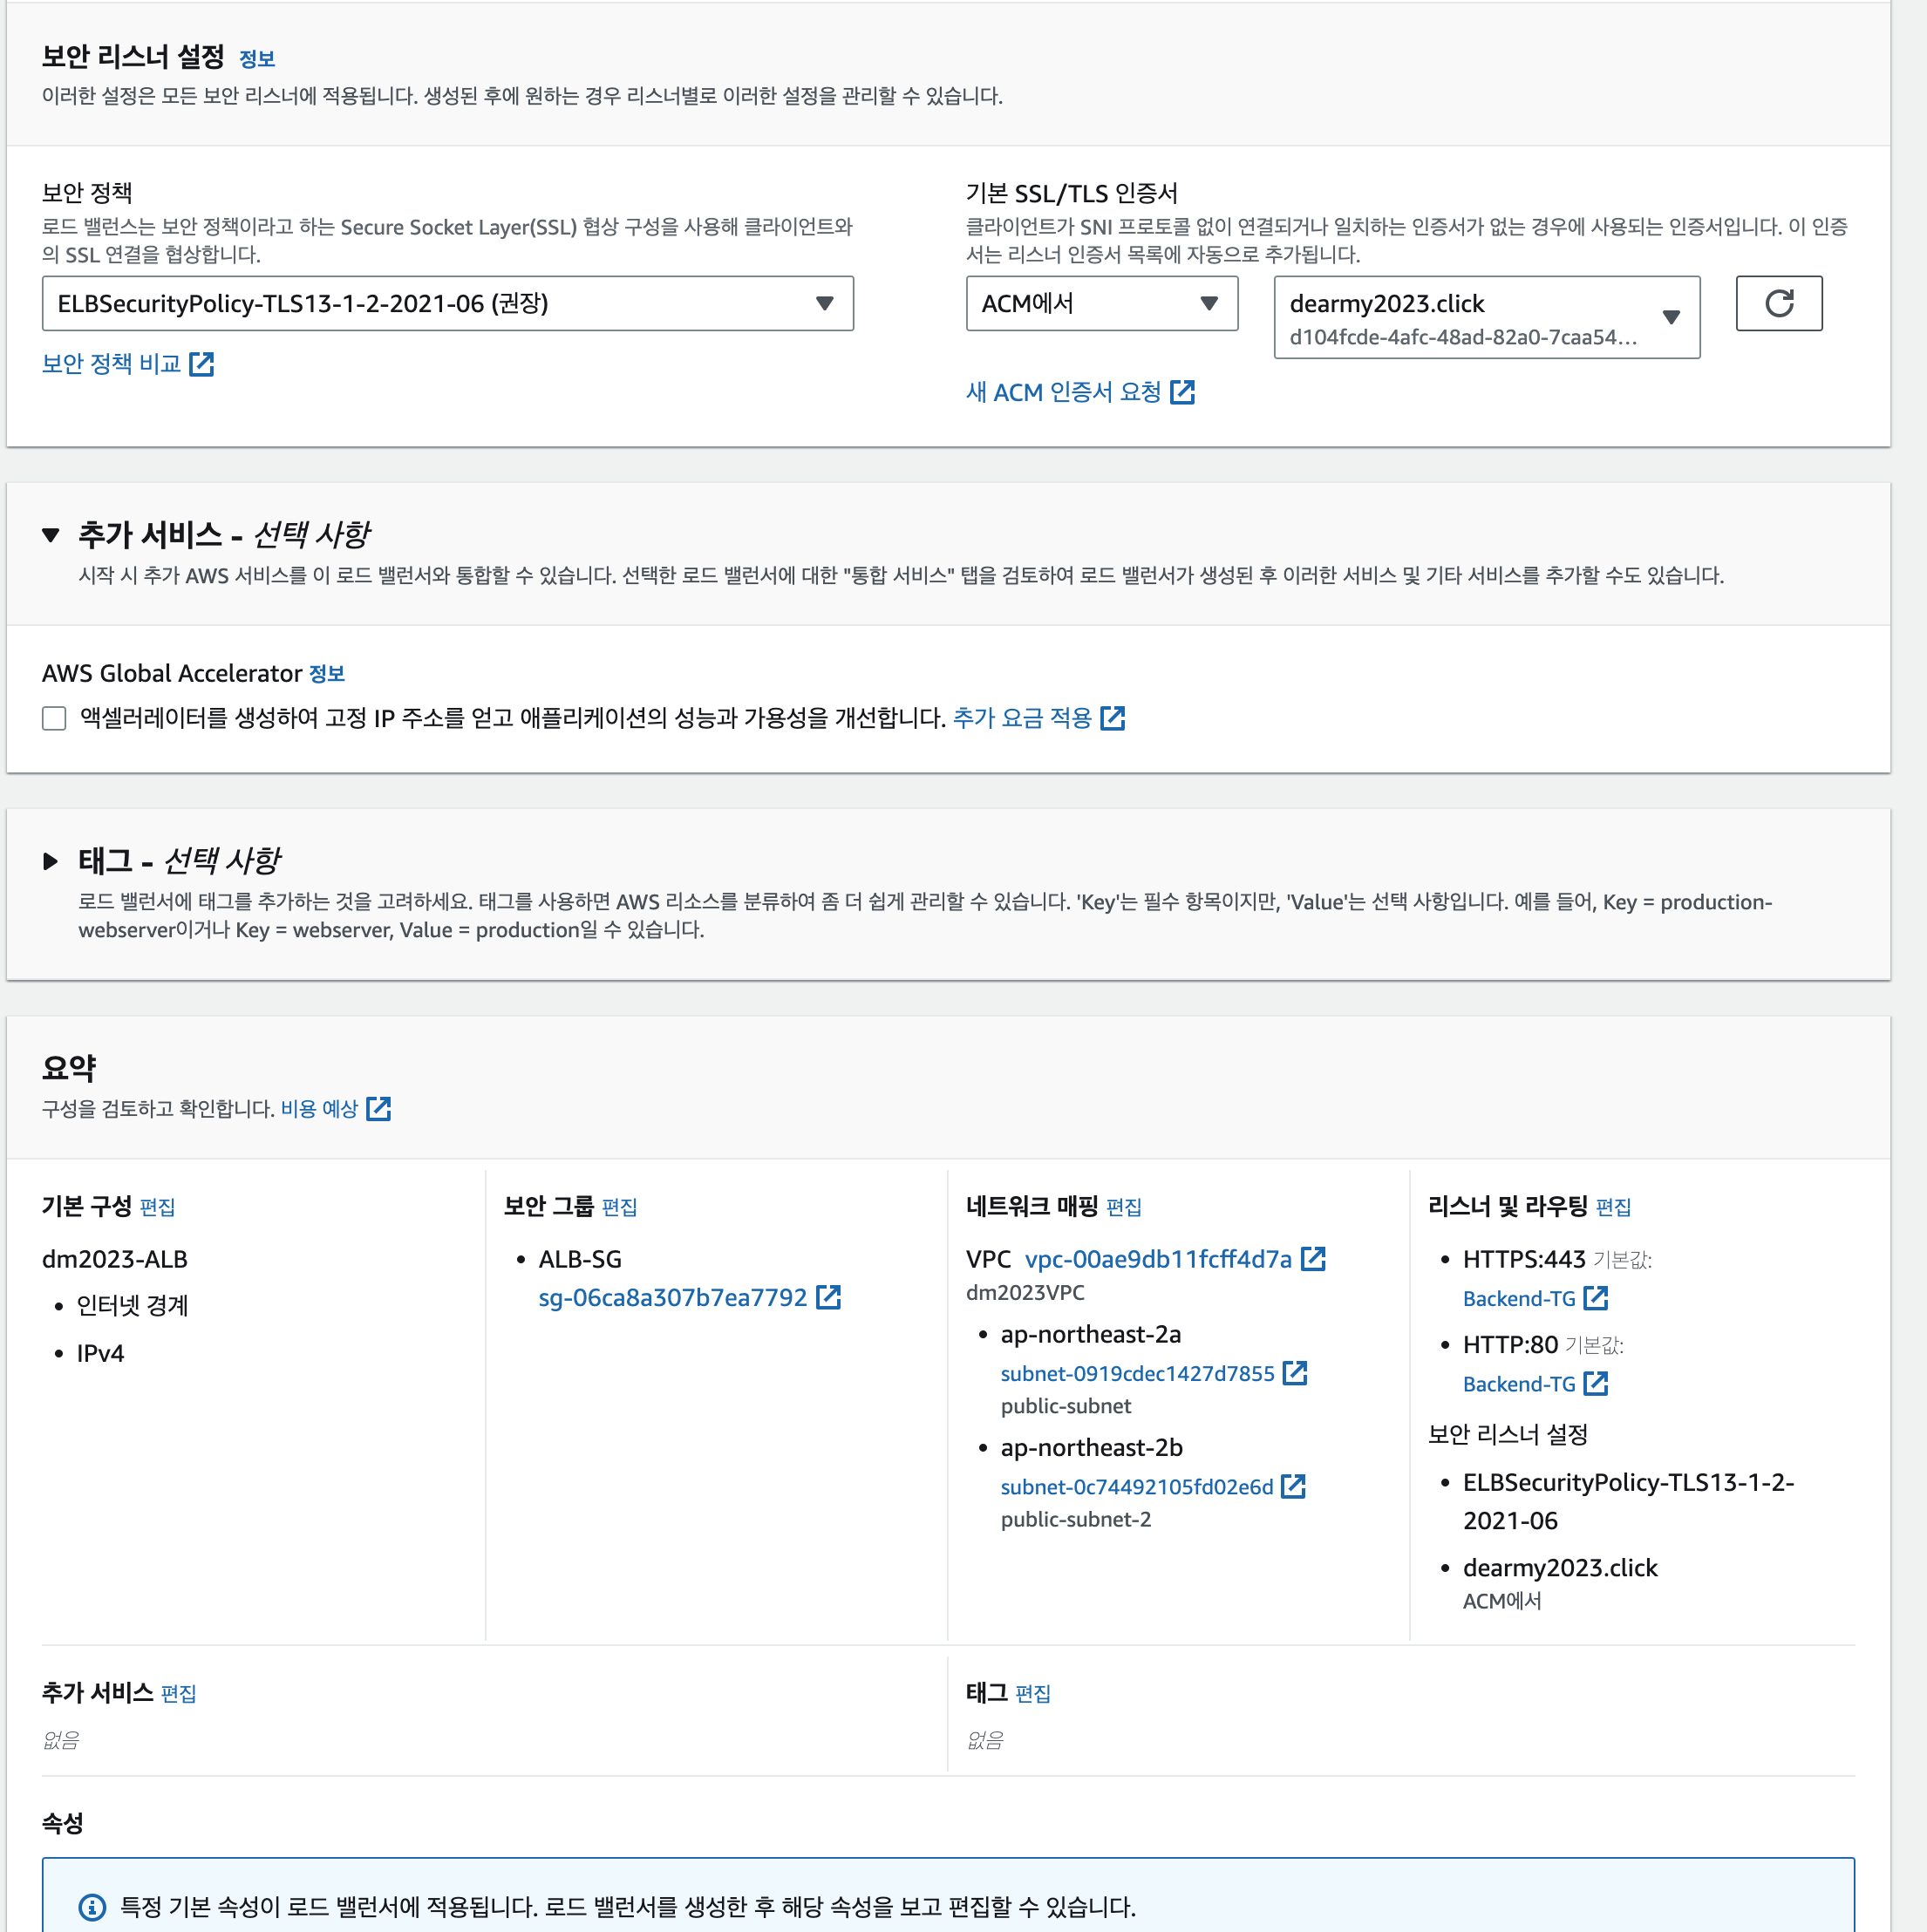Open the sg-06ca8a307b7ea7792 link
The height and width of the screenshot is (1932, 1927).
click(x=673, y=1298)
